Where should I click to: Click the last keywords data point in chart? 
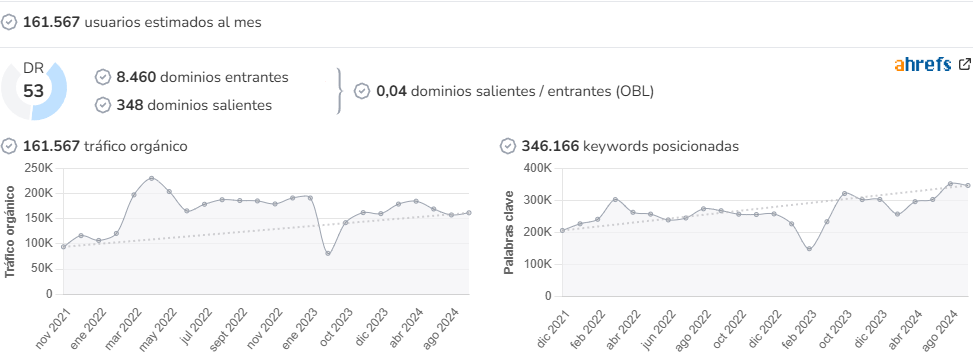[x=968, y=185]
